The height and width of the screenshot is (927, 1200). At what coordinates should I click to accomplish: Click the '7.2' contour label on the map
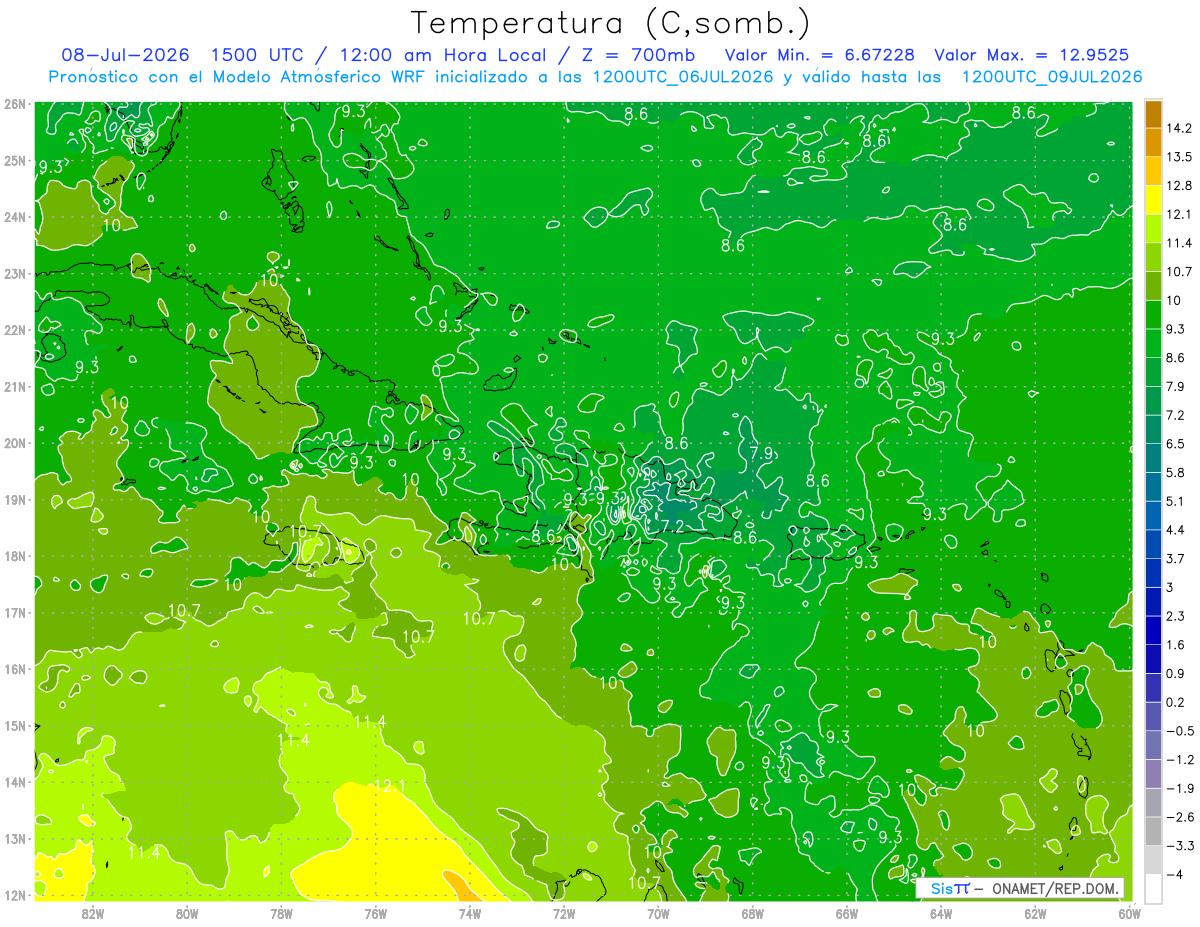(x=672, y=525)
